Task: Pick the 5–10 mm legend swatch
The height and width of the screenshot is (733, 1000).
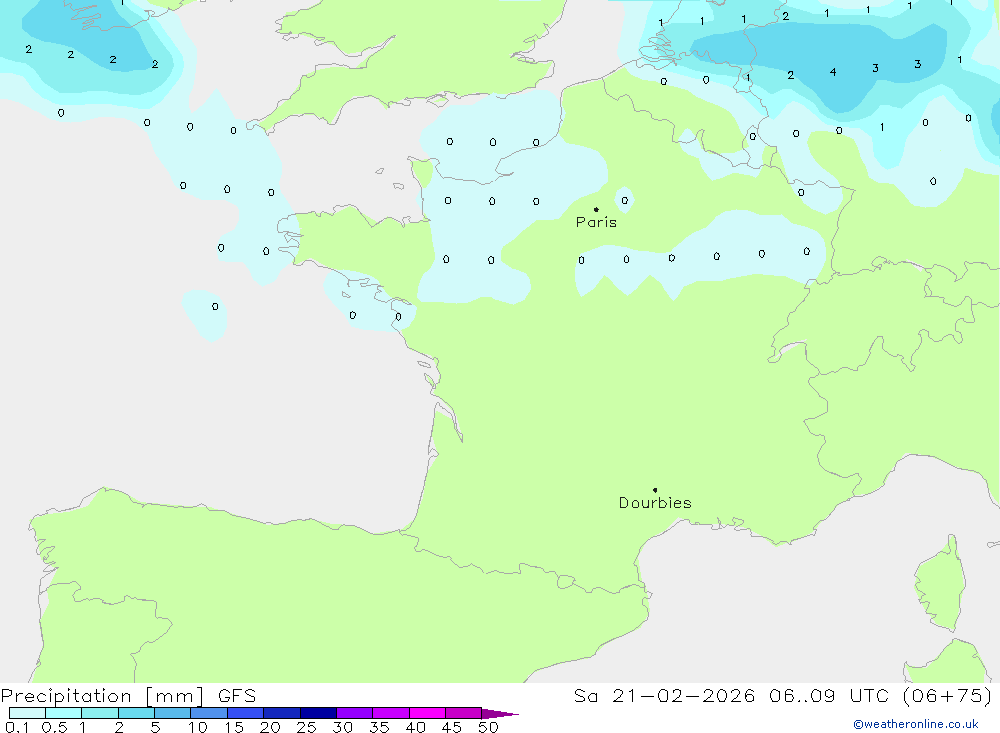Action: pyautogui.click(x=173, y=713)
